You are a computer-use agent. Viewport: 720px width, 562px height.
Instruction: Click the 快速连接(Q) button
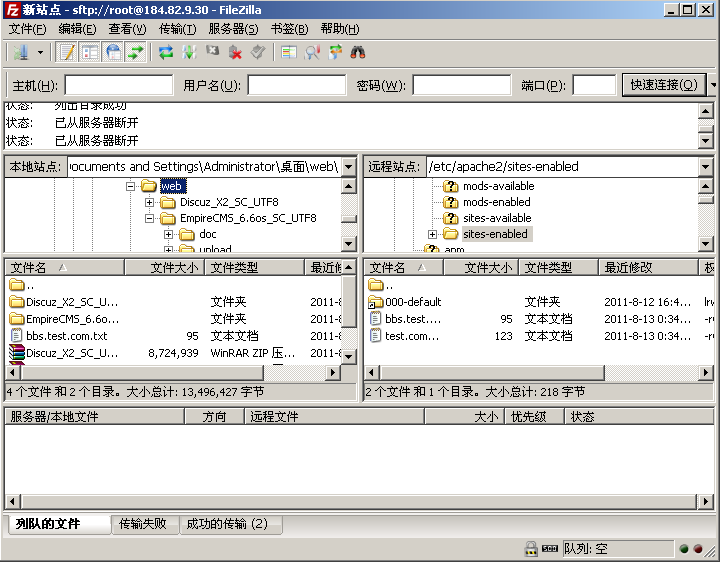click(664, 85)
